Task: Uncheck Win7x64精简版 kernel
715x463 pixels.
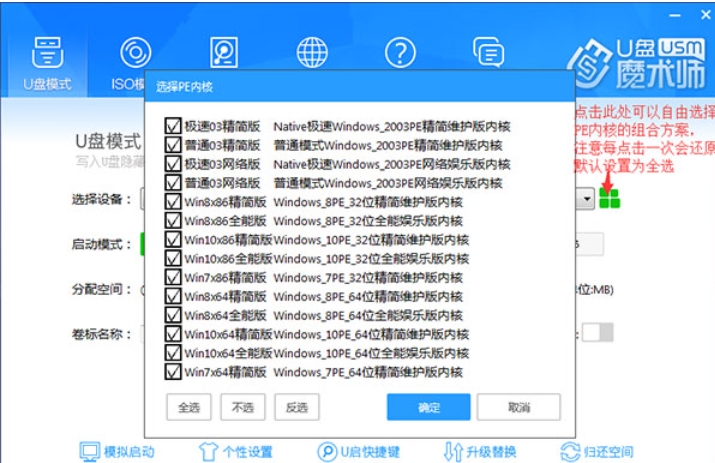Action: (x=173, y=372)
